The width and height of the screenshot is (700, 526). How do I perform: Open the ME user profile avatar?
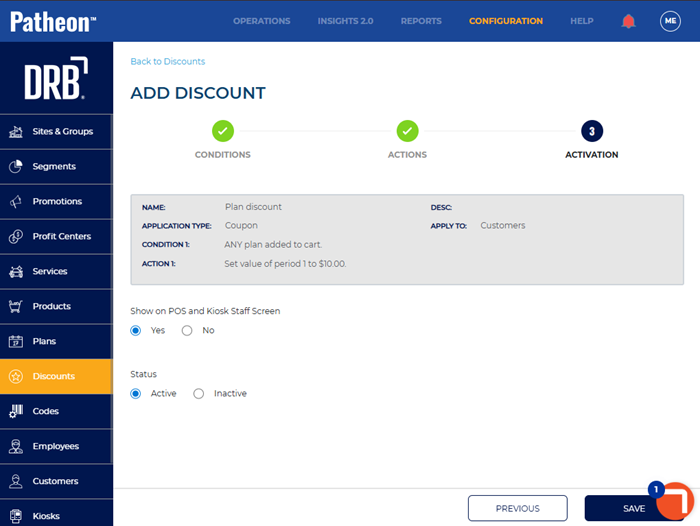pyautogui.click(x=670, y=21)
